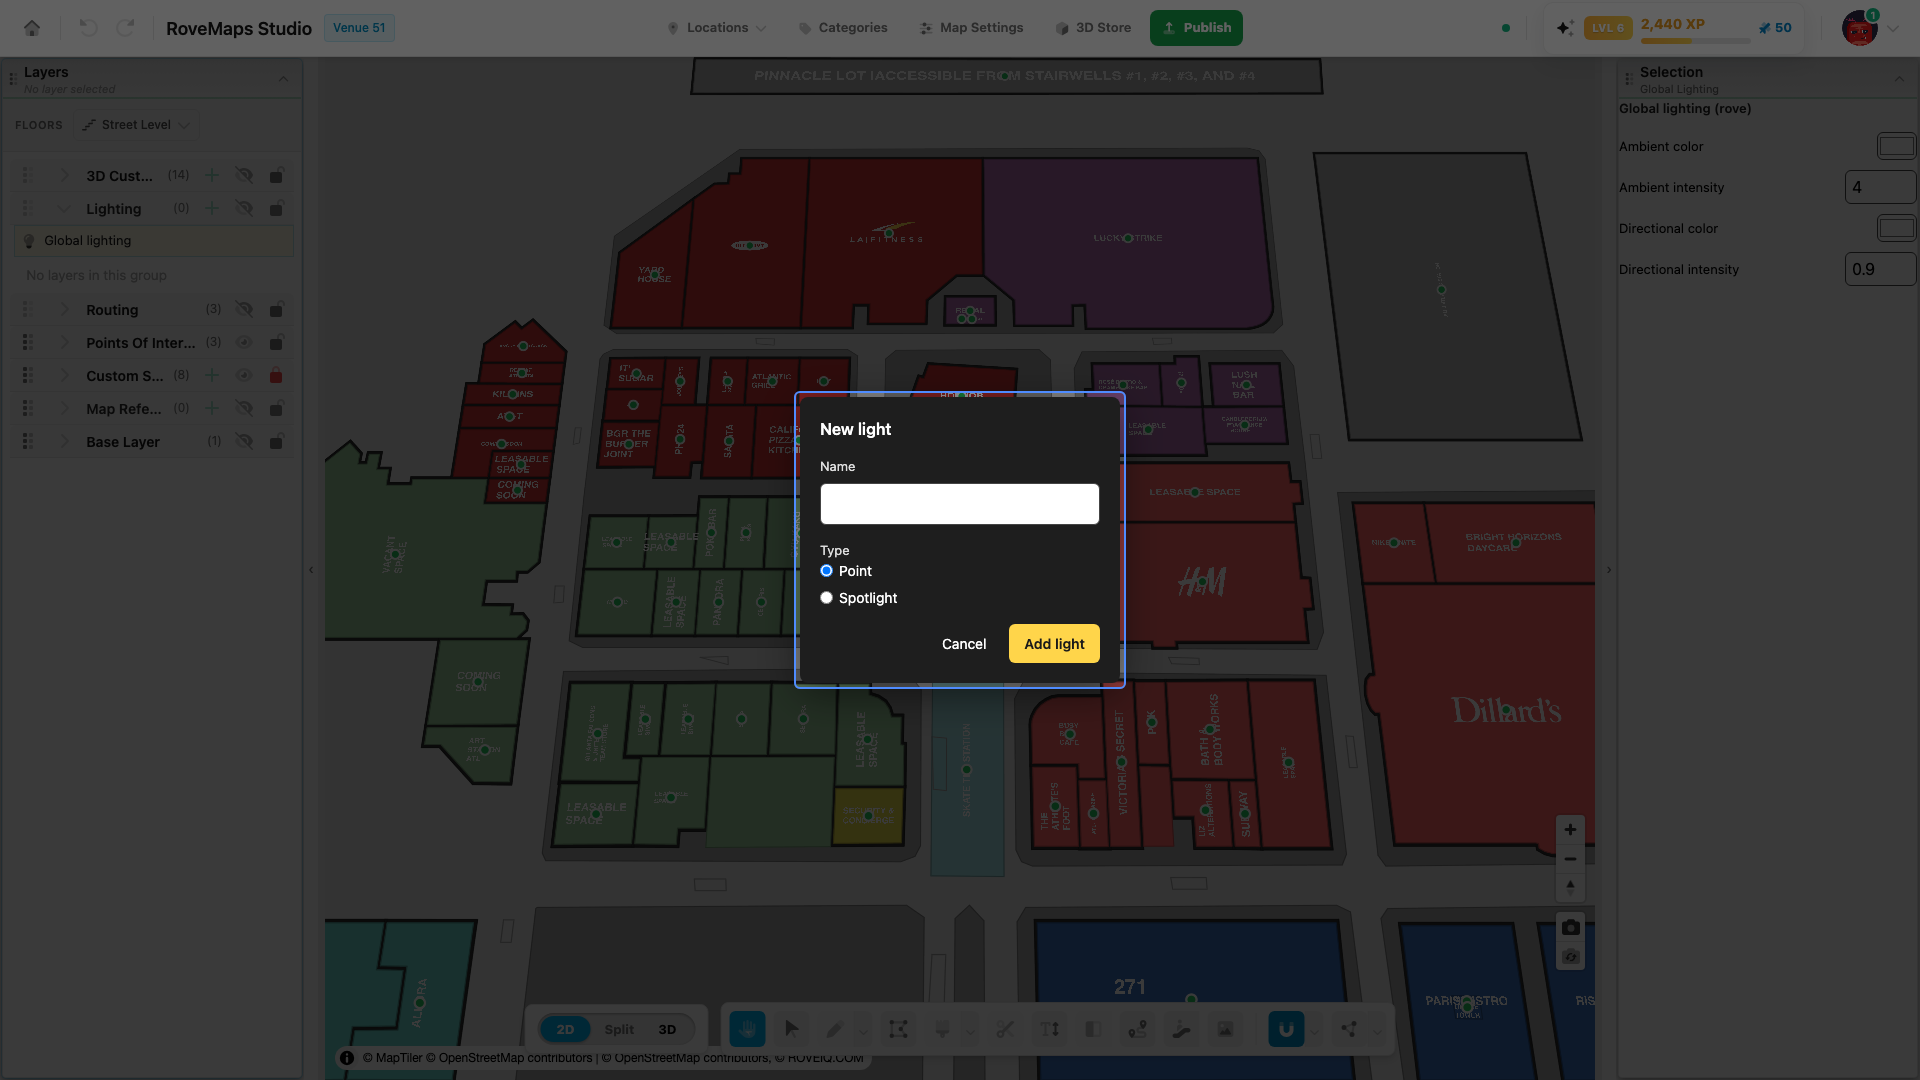Take a map snapshot with camera icon
1920x1080 pixels.
click(1570, 927)
